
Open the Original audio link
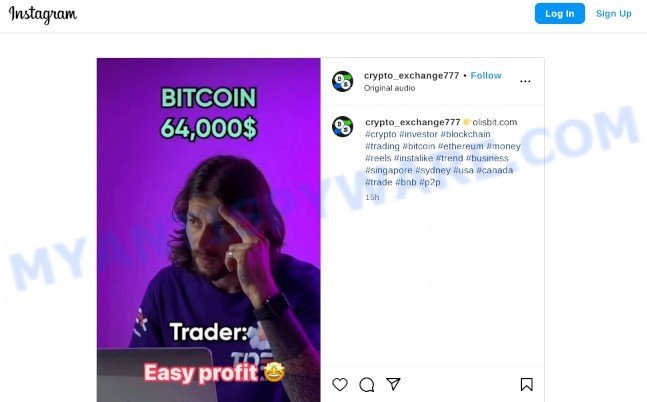[389, 88]
